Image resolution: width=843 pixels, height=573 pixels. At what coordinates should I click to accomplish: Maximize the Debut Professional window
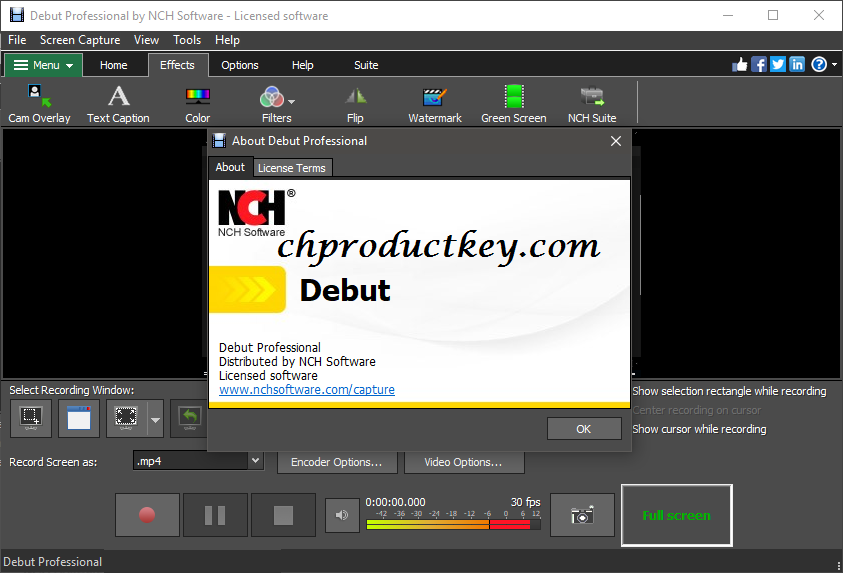pyautogui.click(x=773, y=15)
